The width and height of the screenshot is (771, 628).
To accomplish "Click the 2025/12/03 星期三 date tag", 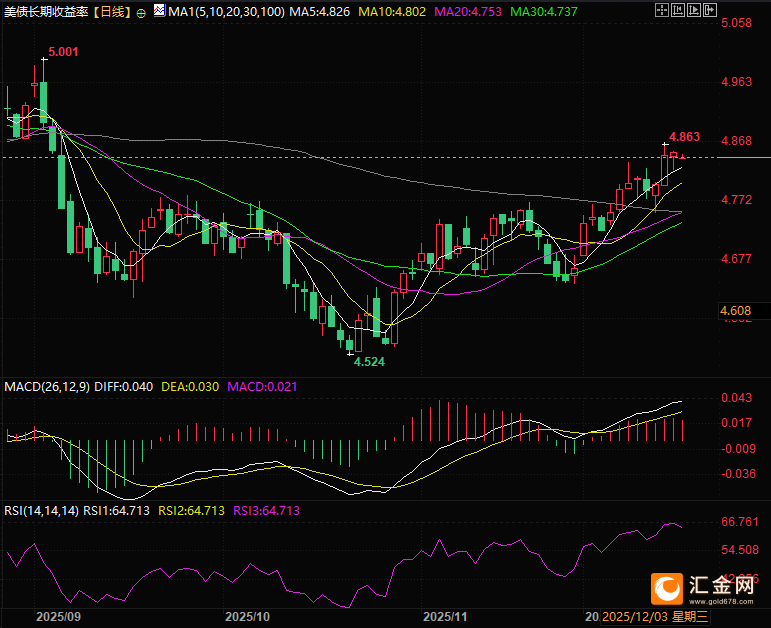I will point(655,617).
